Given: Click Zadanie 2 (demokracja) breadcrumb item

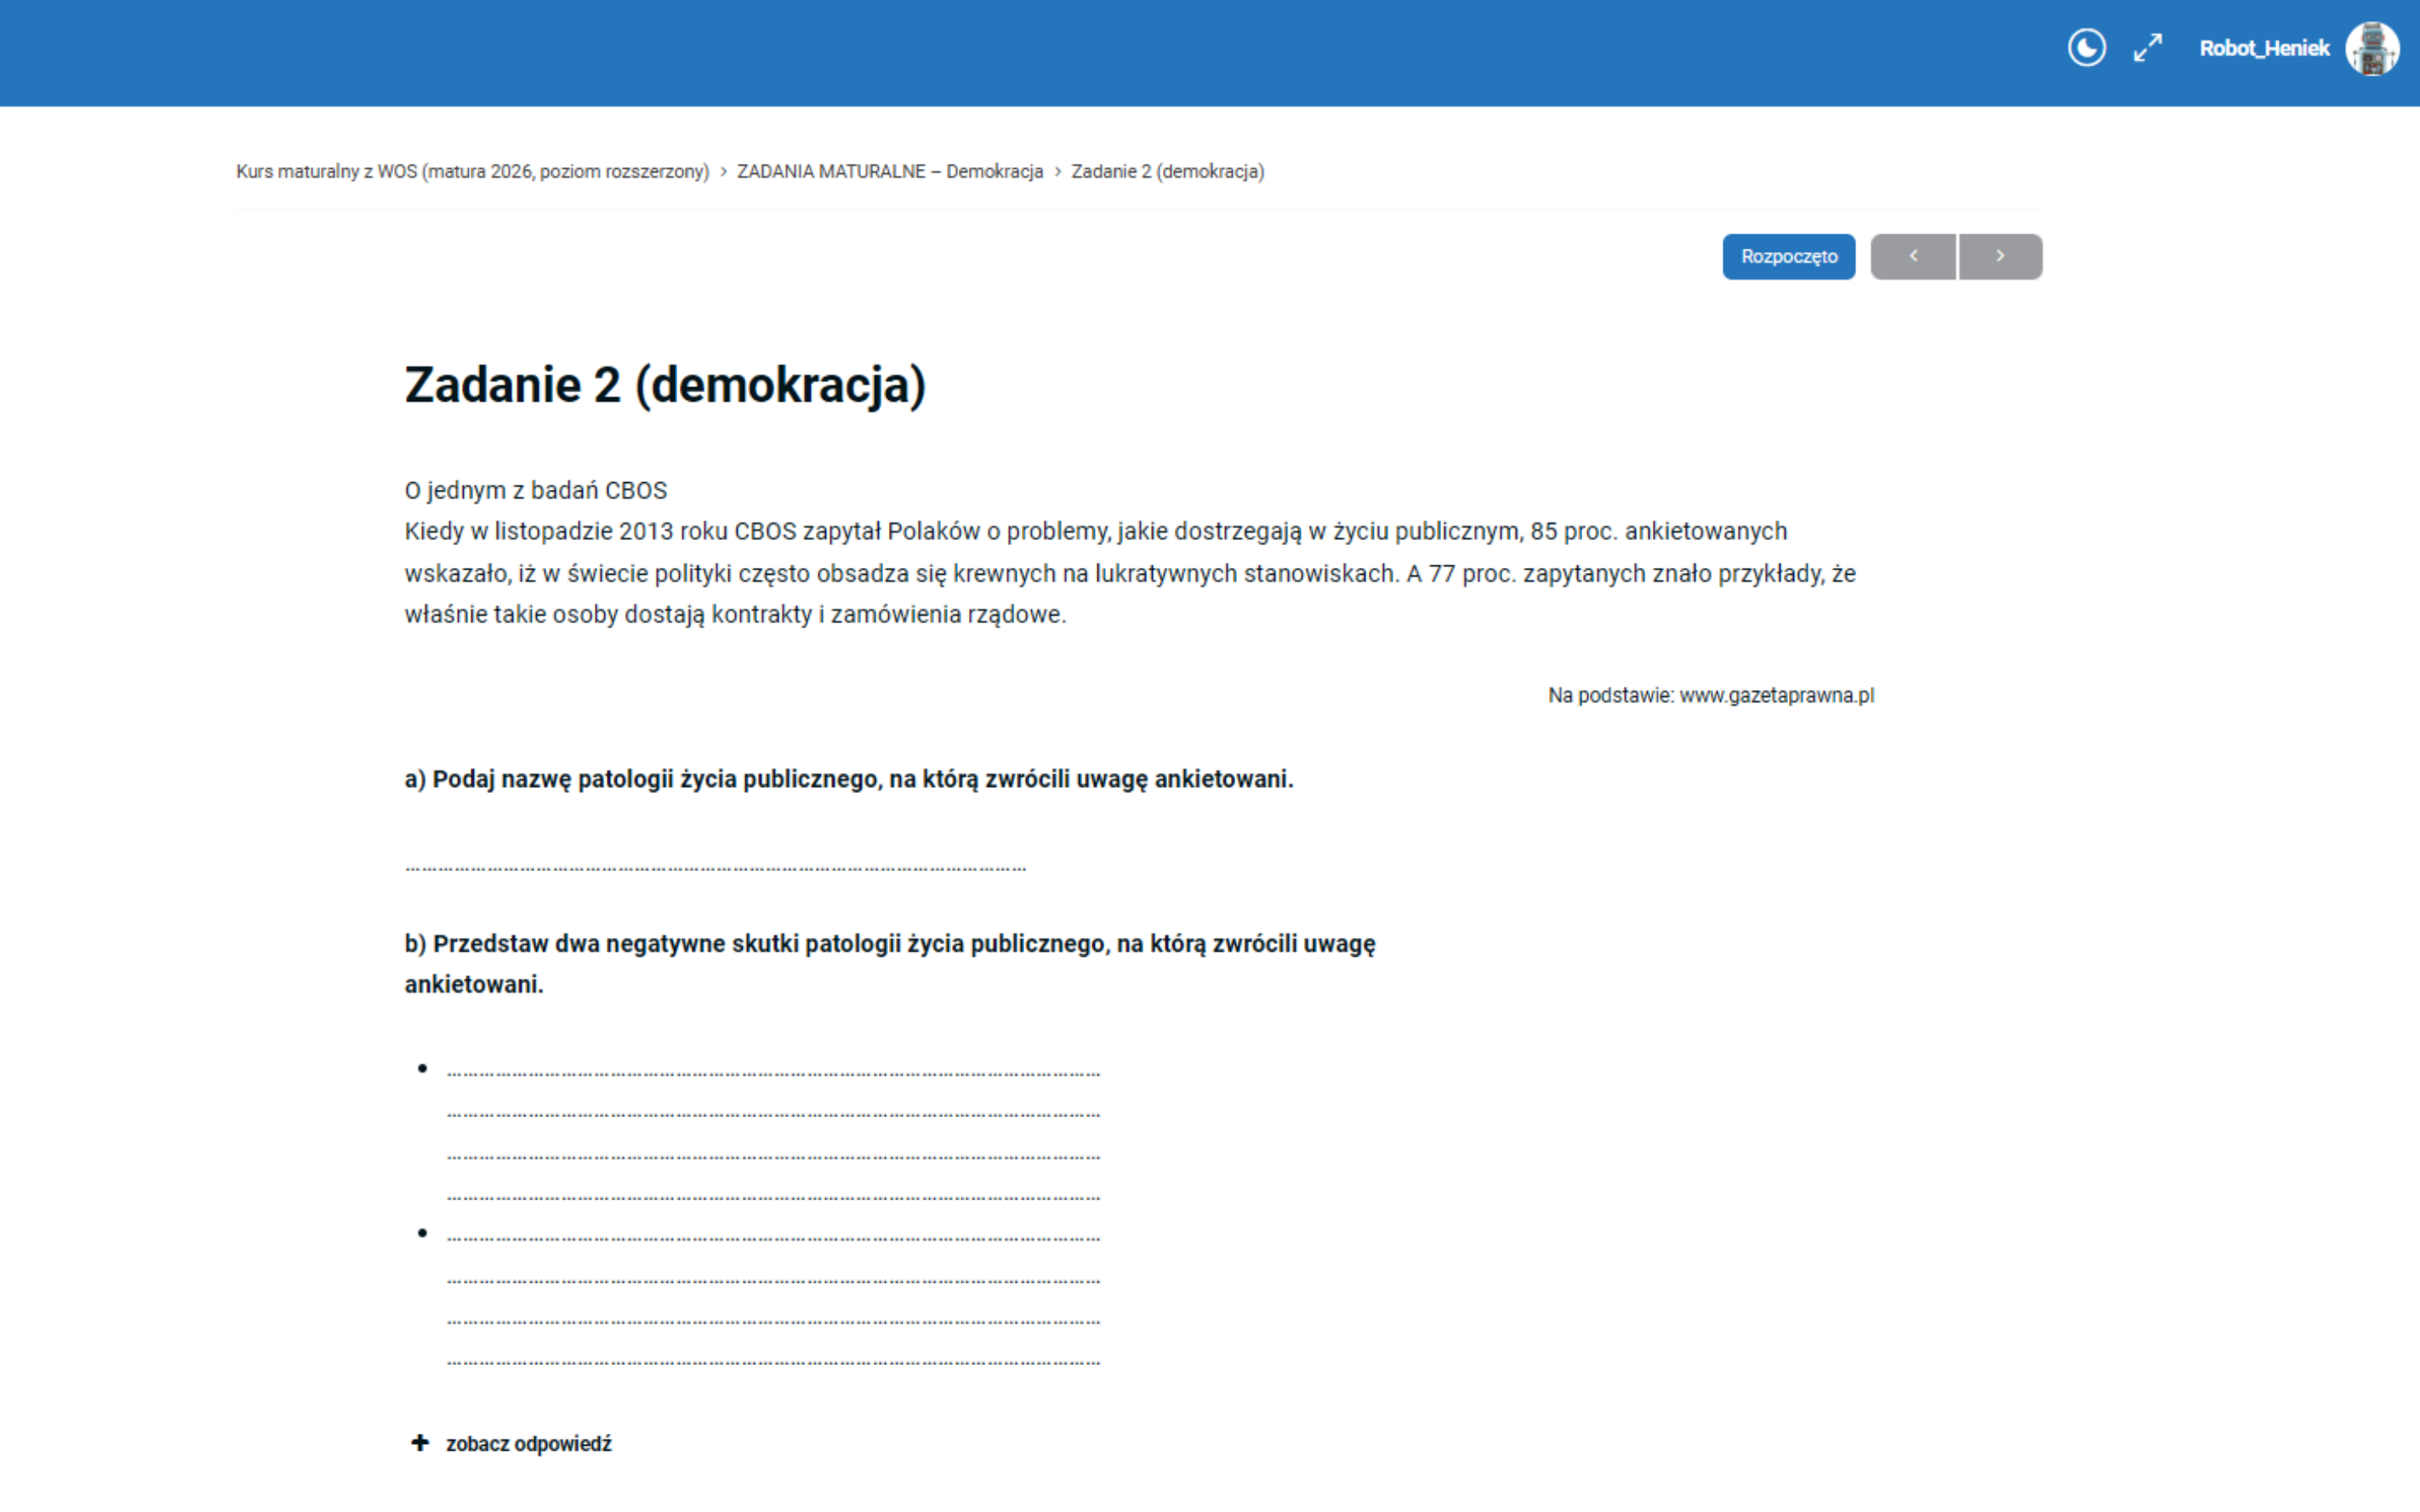Looking at the screenshot, I should (x=1167, y=171).
